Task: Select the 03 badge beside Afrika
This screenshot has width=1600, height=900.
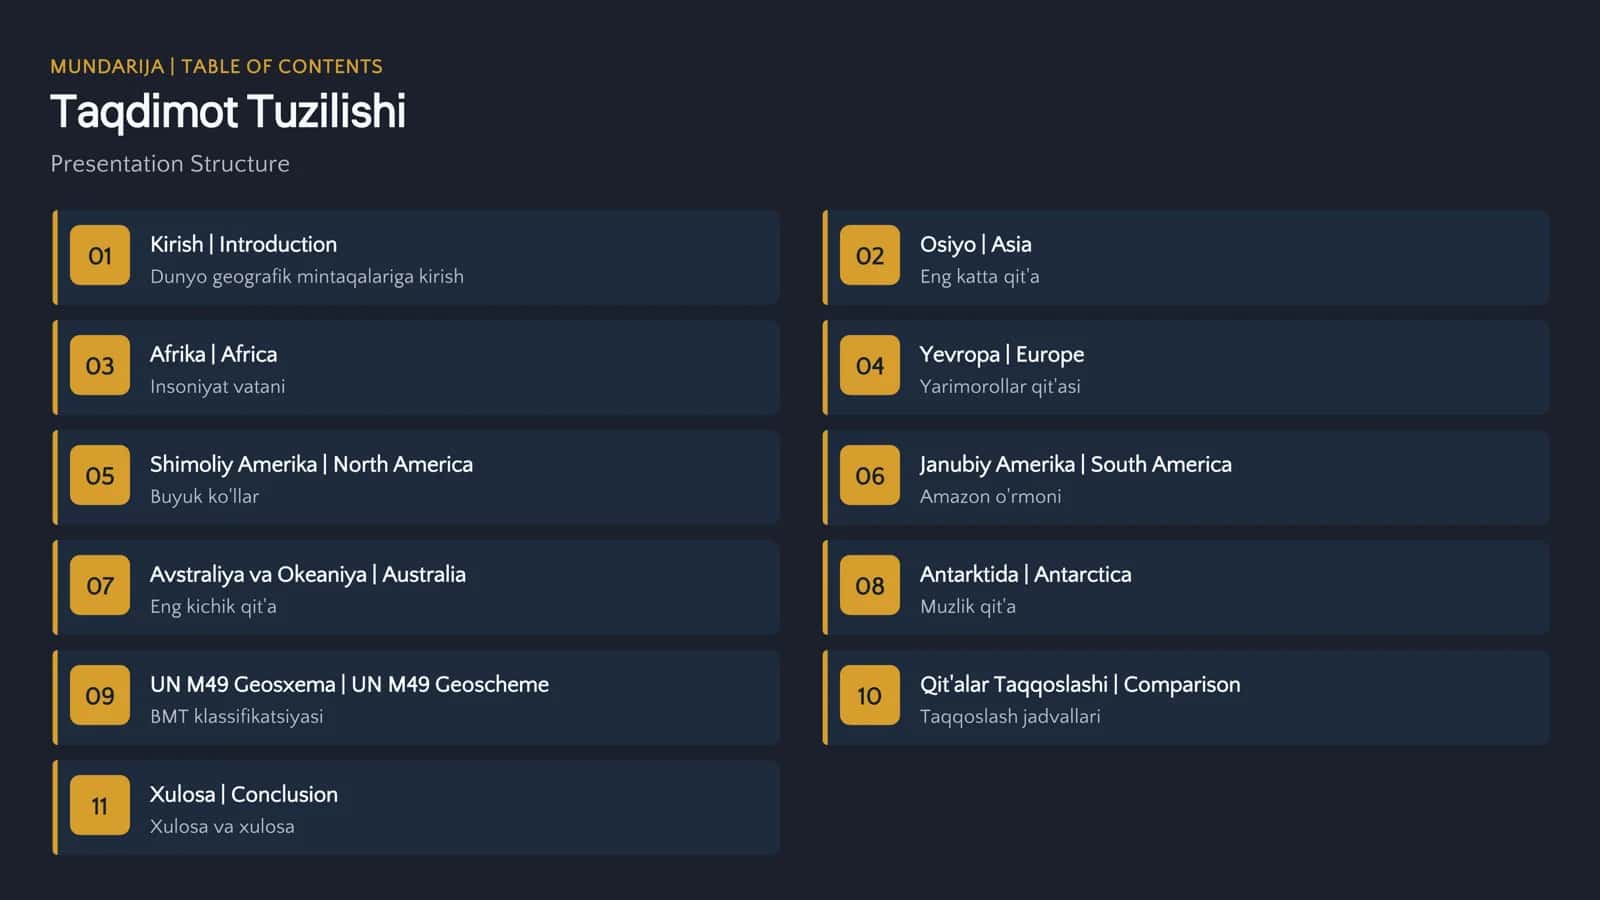Action: coord(100,366)
